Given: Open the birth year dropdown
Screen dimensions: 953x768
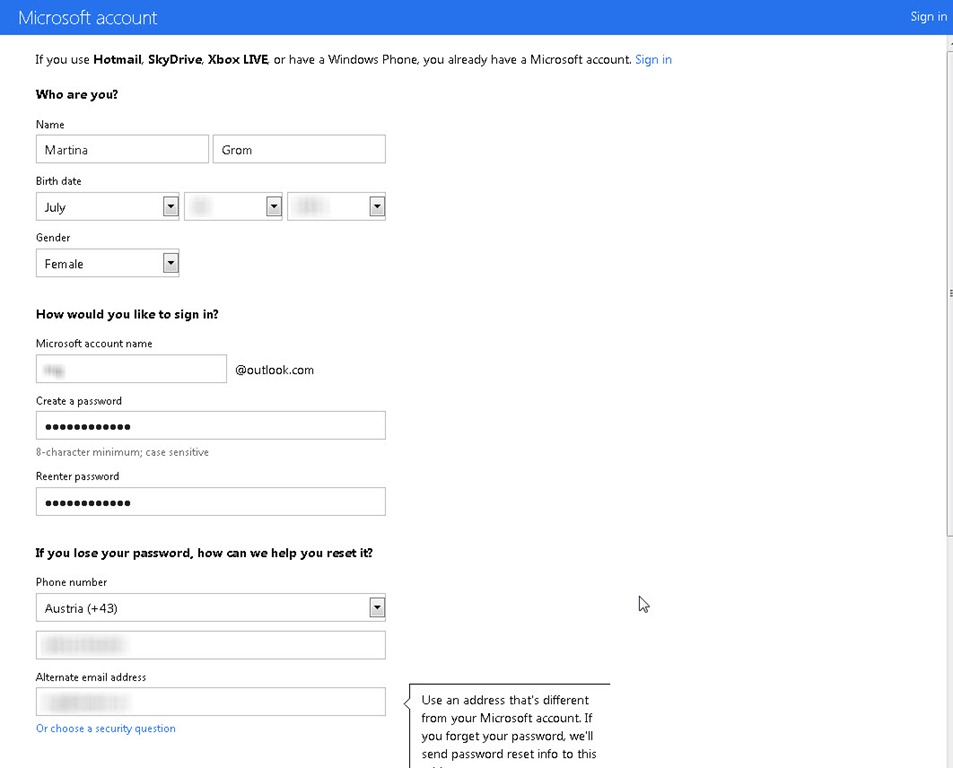Looking at the screenshot, I should pyautogui.click(x=336, y=207).
